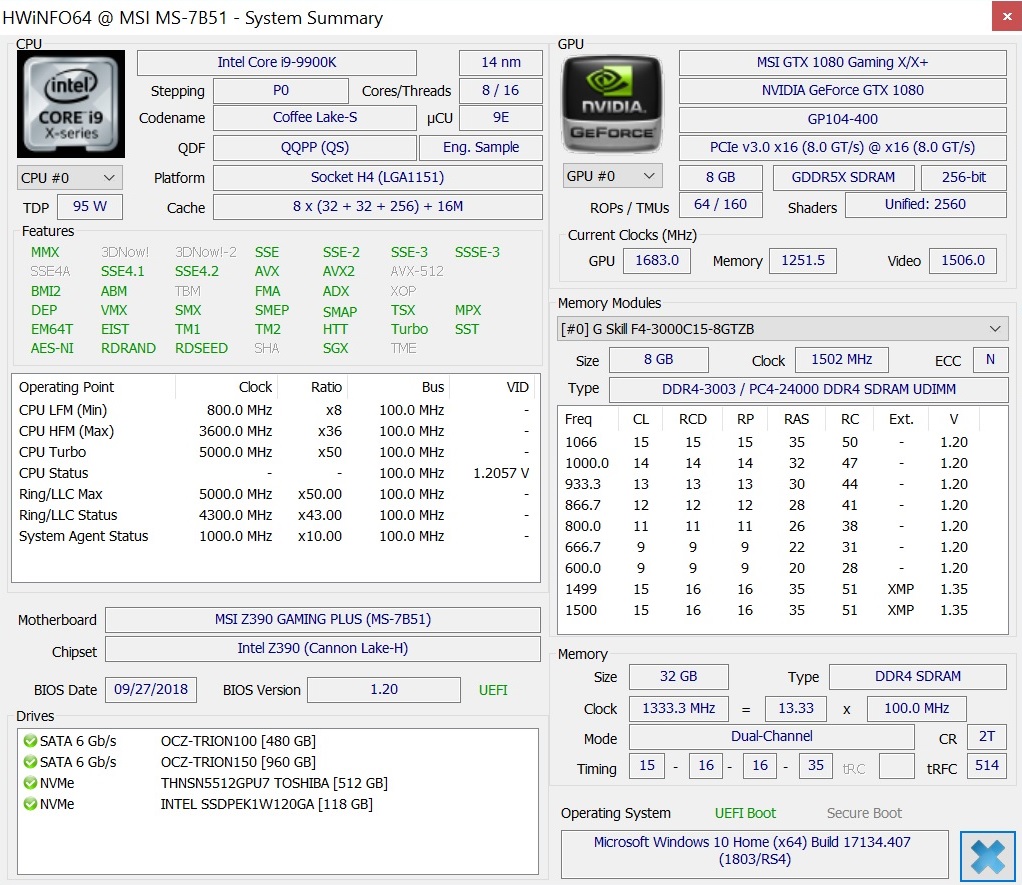Click the Cache 8 x (32 + 32 + 256) + 16M field
Image resolution: width=1022 pixels, height=885 pixels.
tap(378, 207)
